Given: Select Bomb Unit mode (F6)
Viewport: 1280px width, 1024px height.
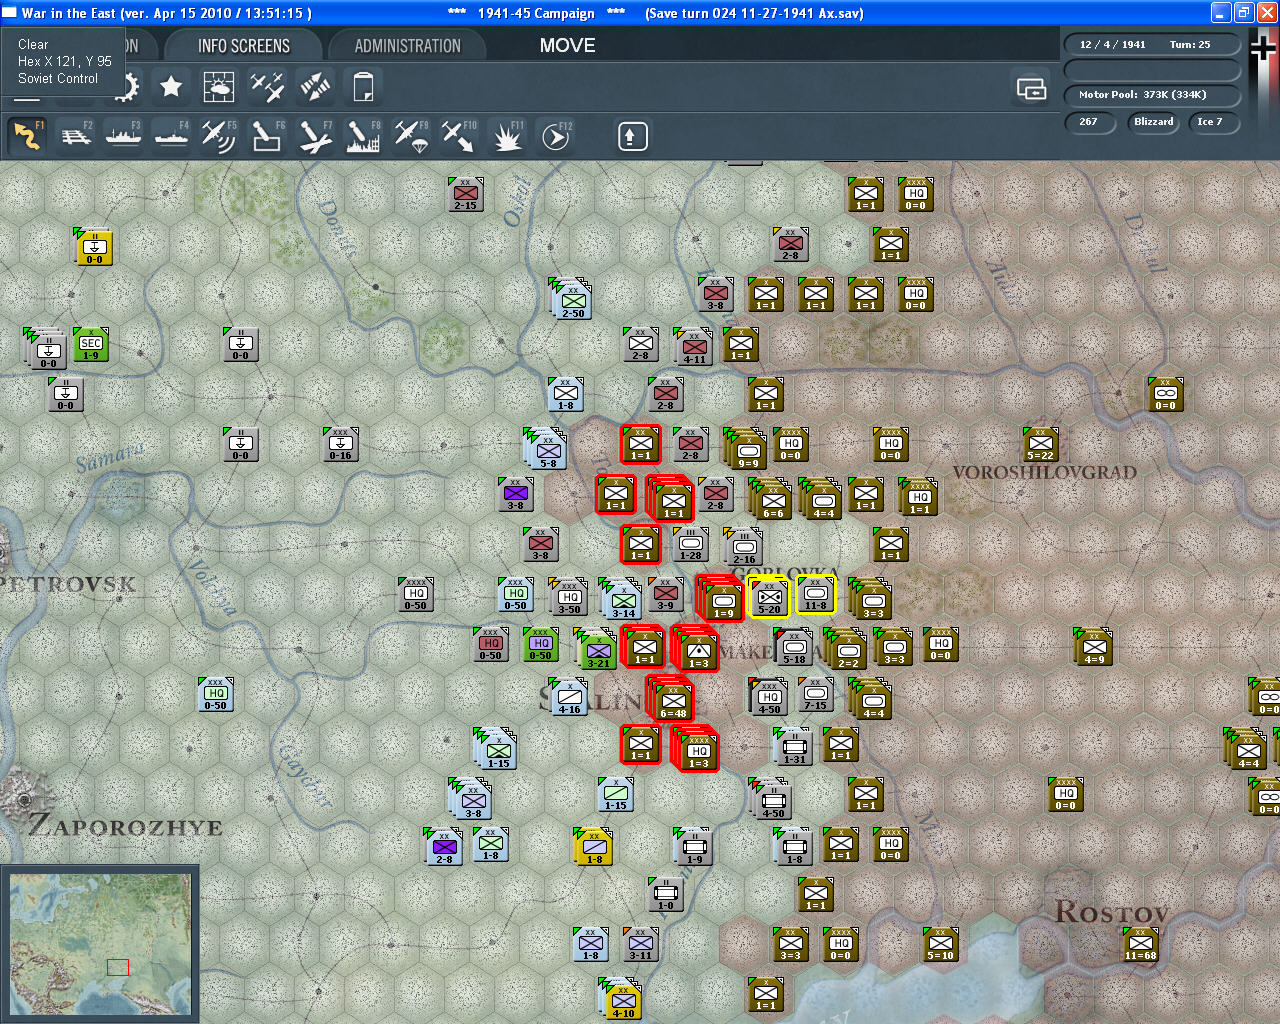Looking at the screenshot, I should 266,136.
